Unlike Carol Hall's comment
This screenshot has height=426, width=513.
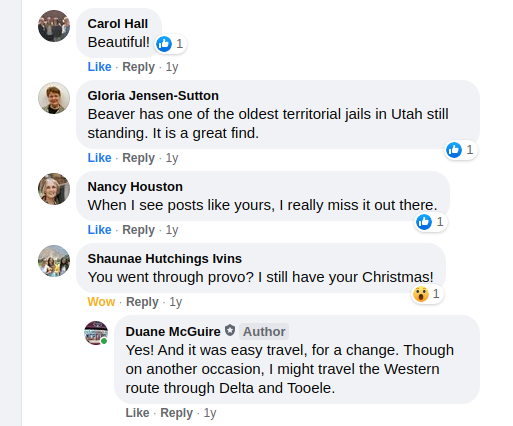coord(99,67)
